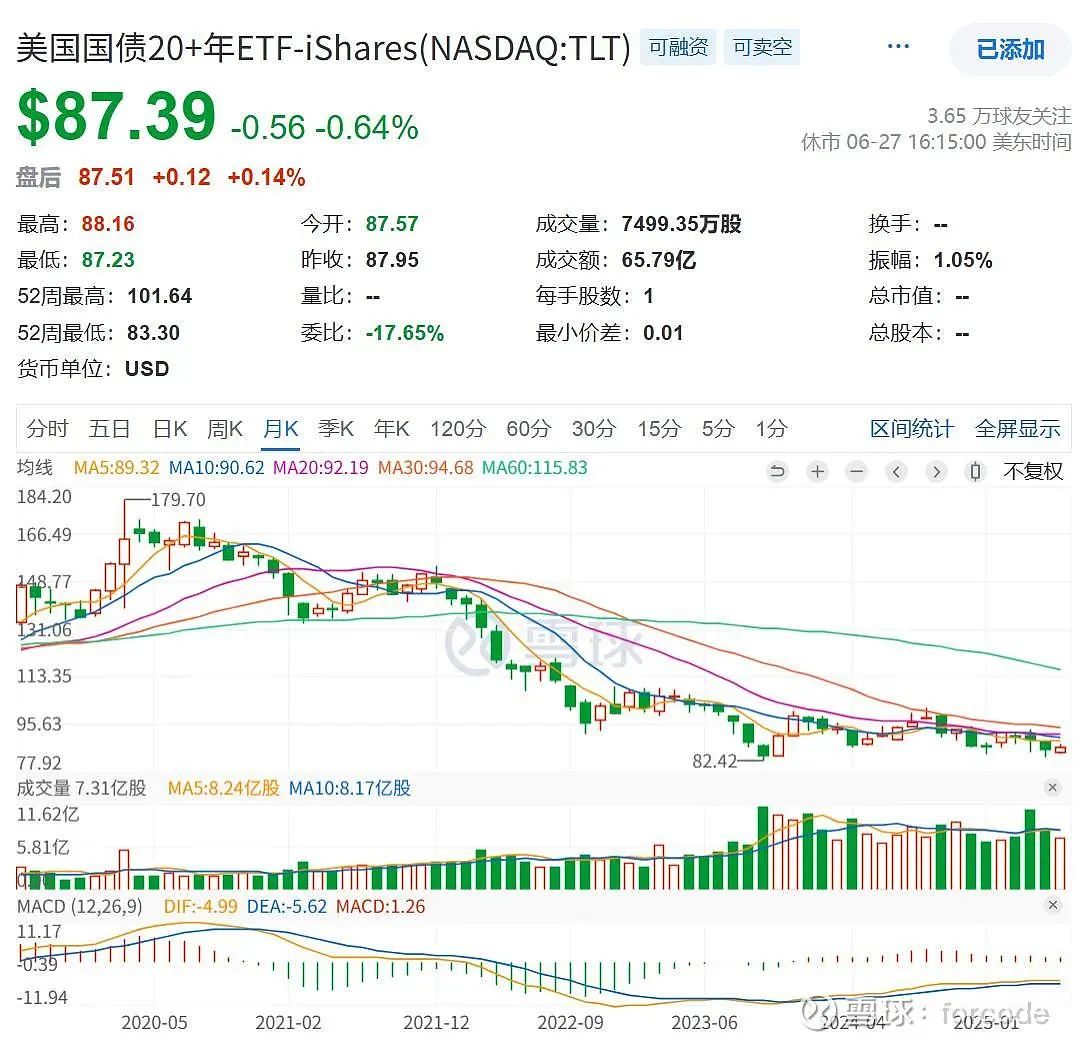Viewport: 1080px width, 1046px height.
Task: Click the 已添加 watchlist button
Action: click(x=1010, y=50)
